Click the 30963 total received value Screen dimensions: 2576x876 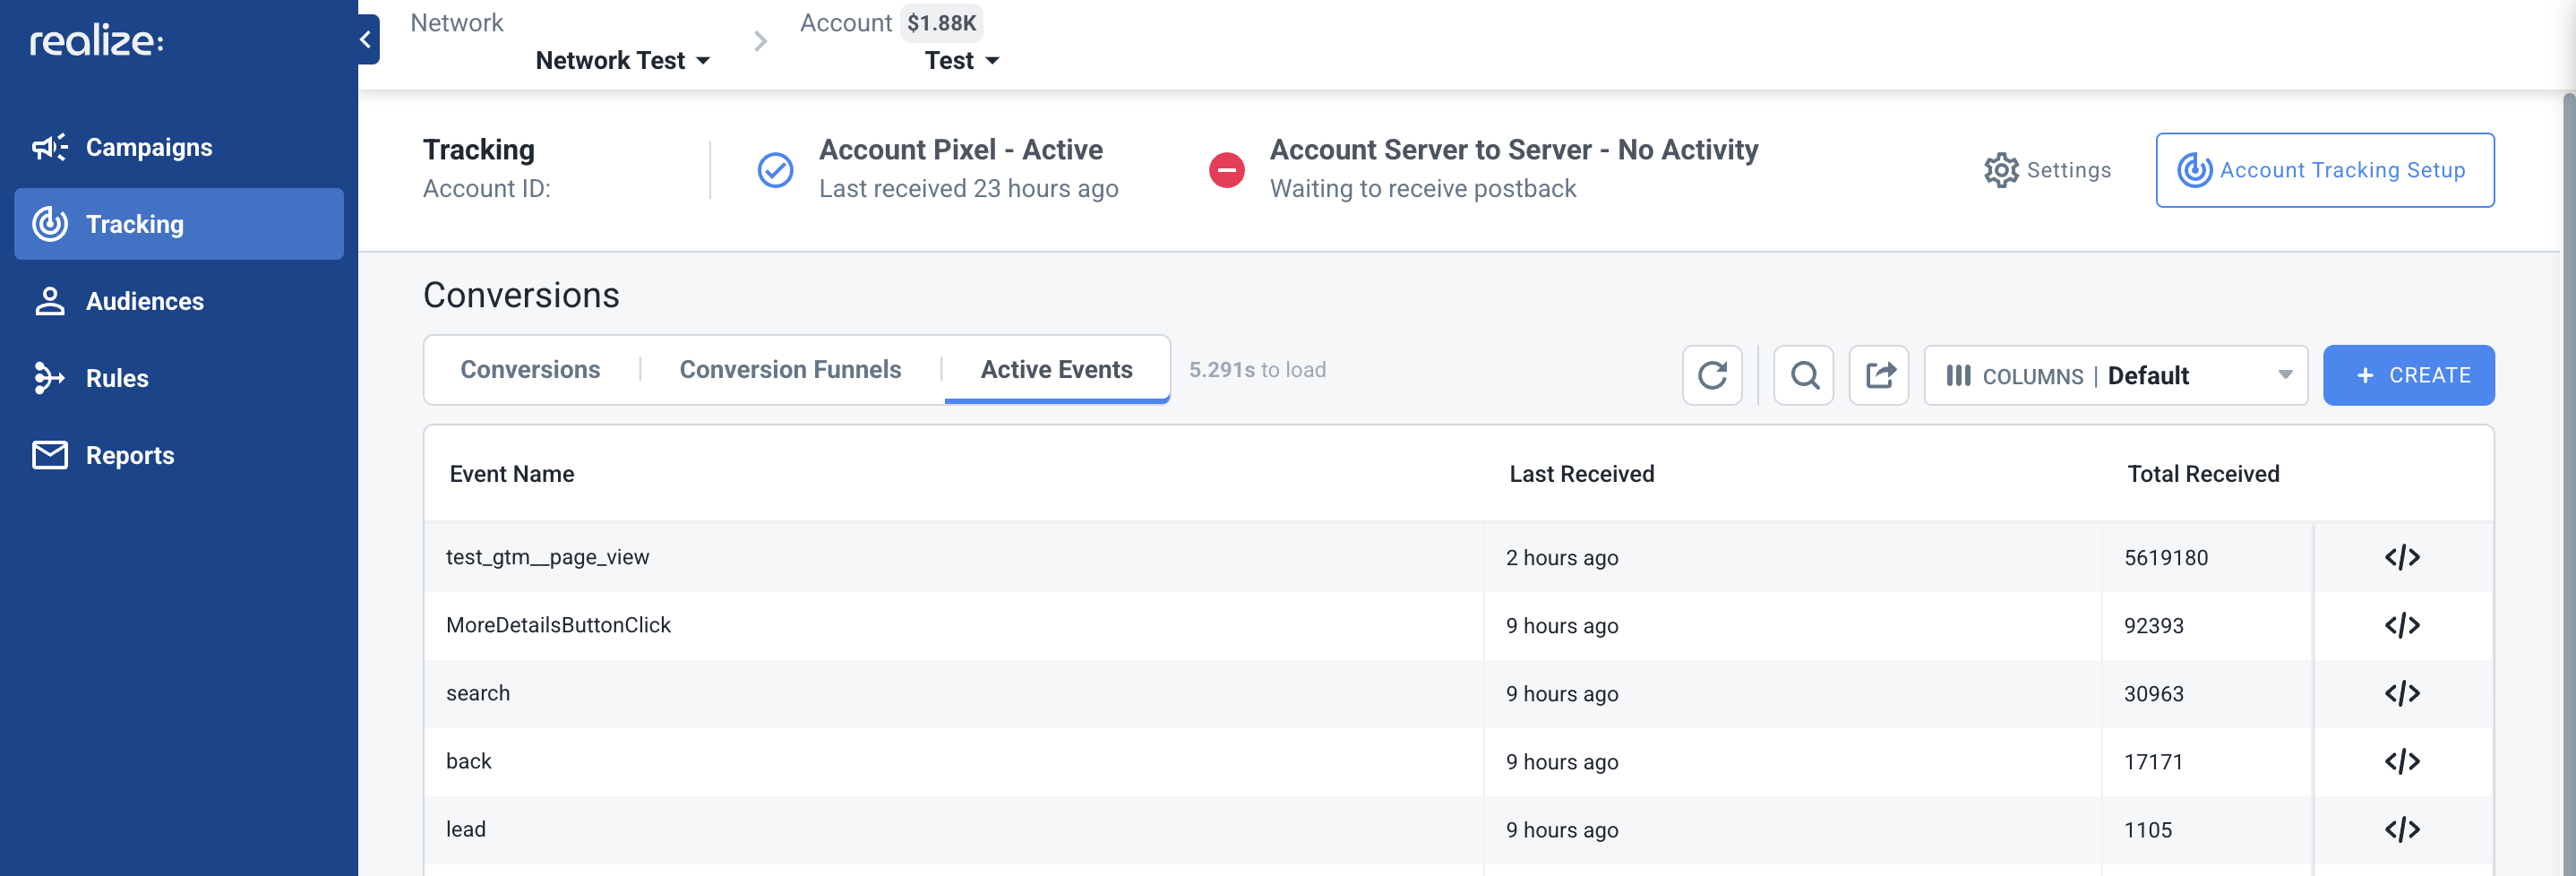pyautogui.click(x=2154, y=694)
